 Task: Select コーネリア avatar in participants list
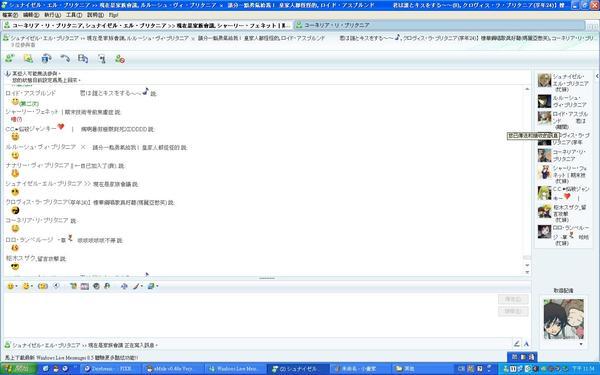544,155
